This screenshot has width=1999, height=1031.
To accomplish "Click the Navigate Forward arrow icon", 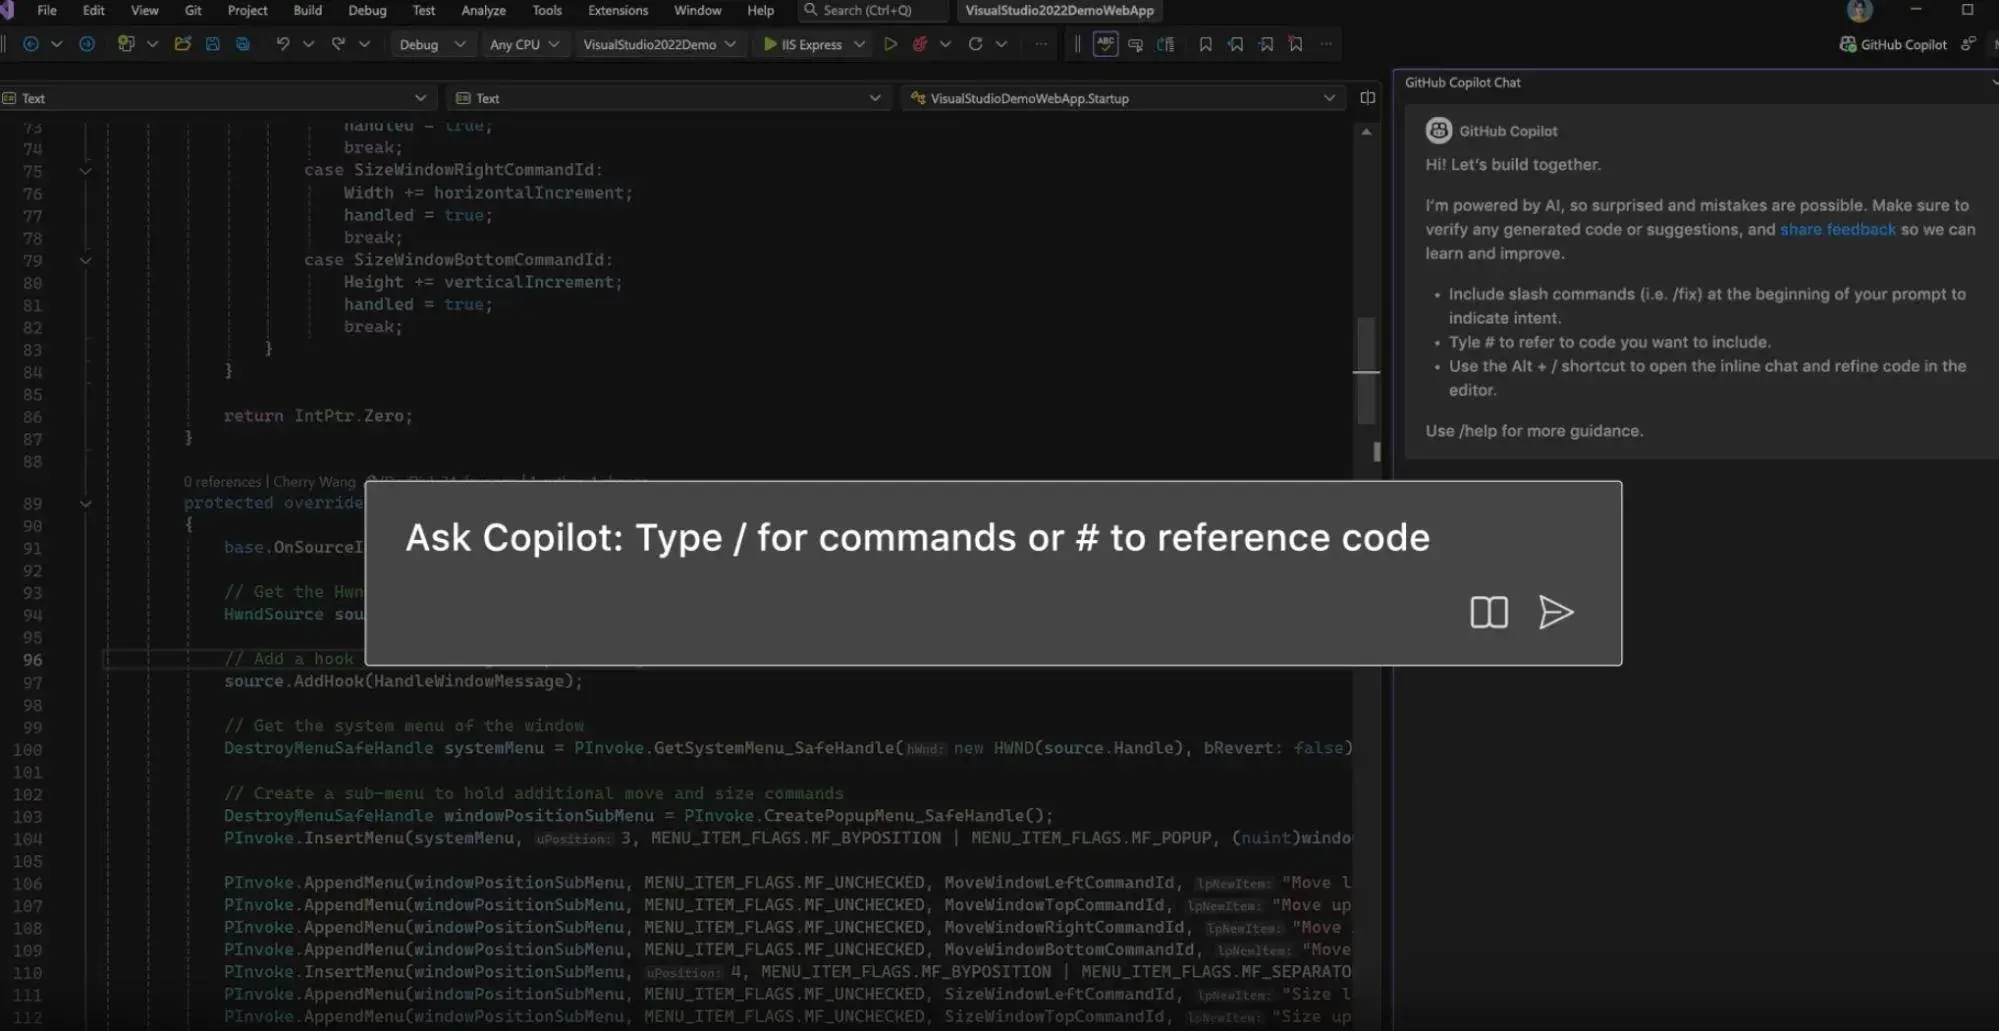I will click(x=87, y=44).
